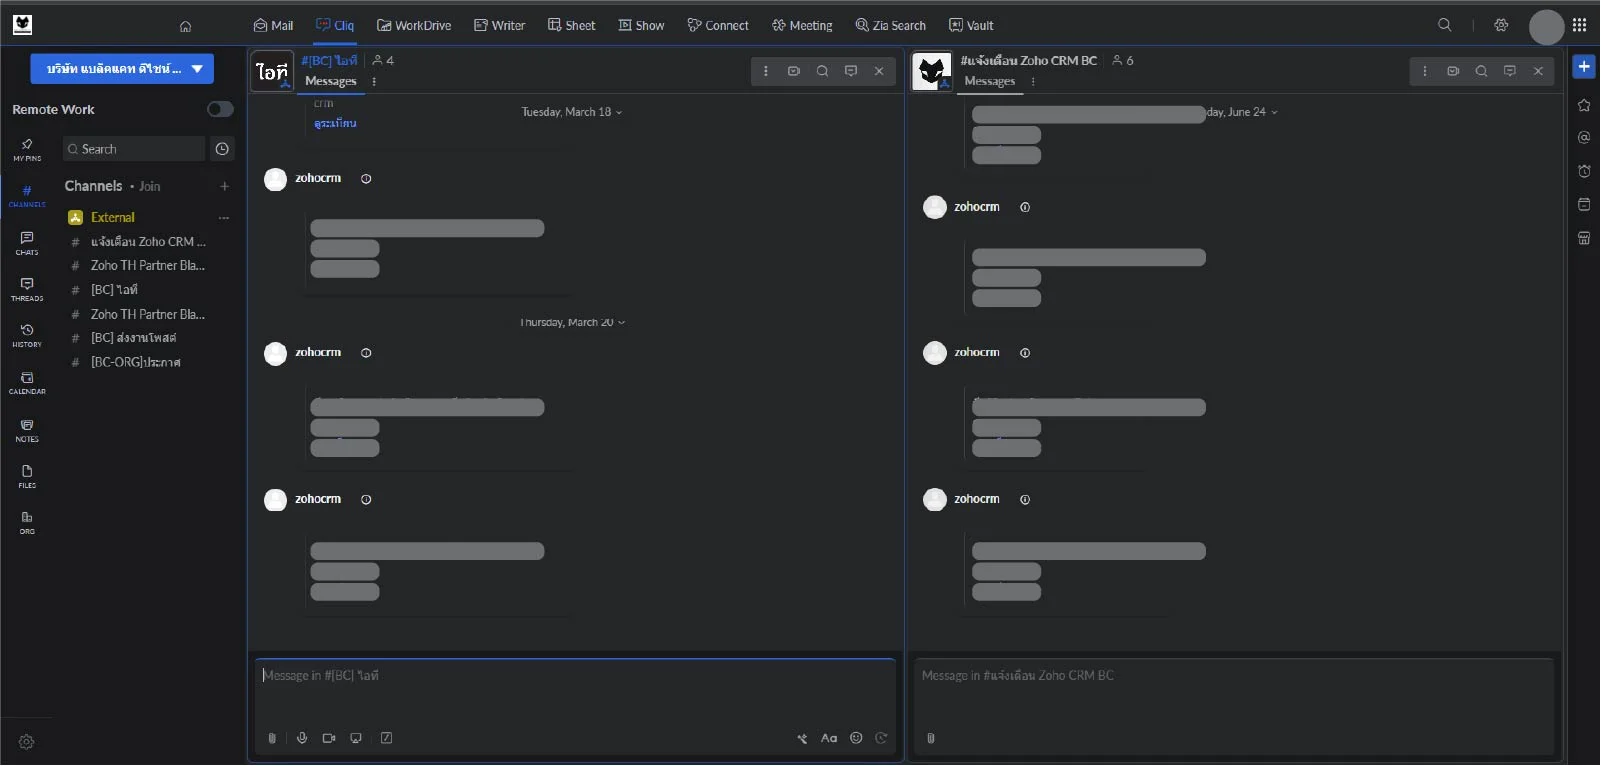Search within the right chat pane

(x=1481, y=71)
